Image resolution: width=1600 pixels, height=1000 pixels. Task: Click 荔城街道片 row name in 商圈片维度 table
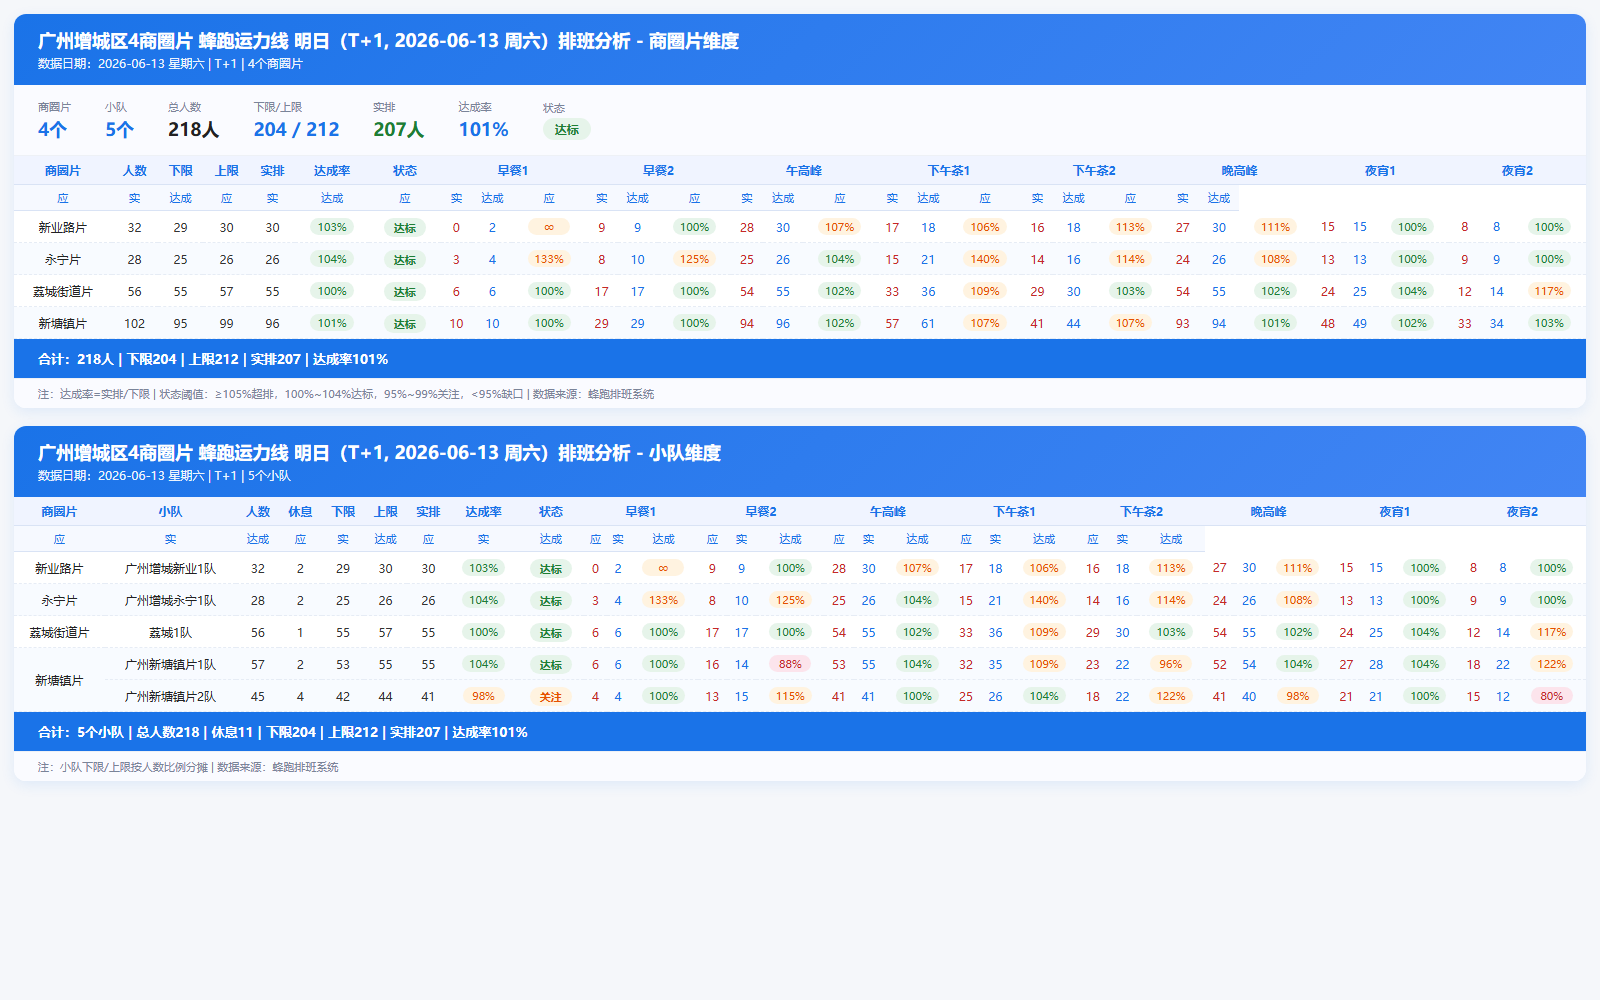[62, 292]
